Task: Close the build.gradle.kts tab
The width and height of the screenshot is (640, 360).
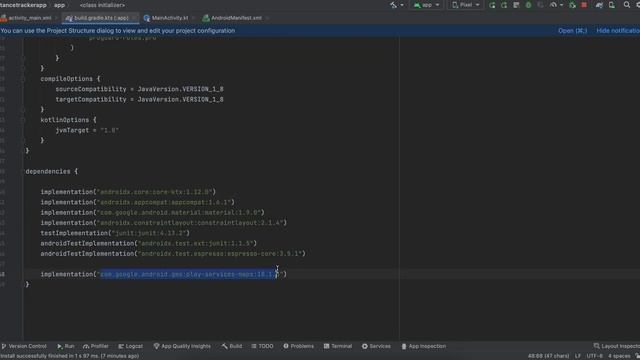Action: pos(134,18)
